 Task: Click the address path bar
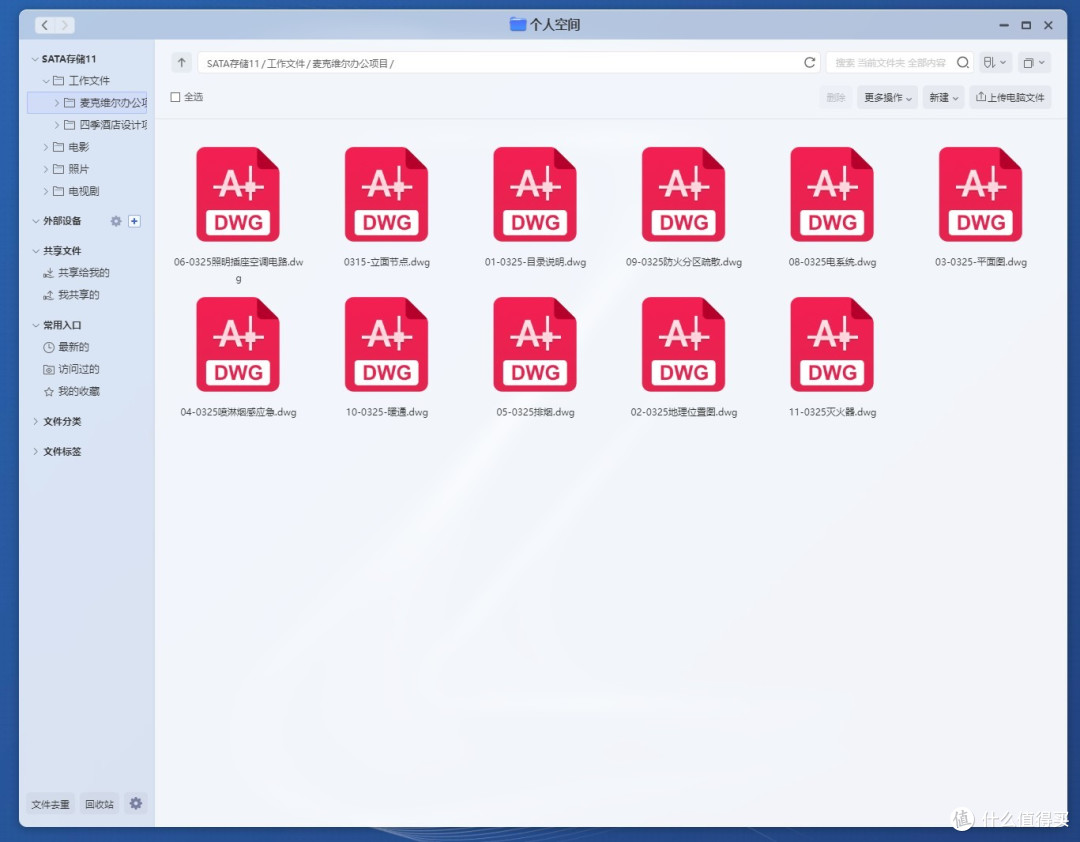coord(508,63)
